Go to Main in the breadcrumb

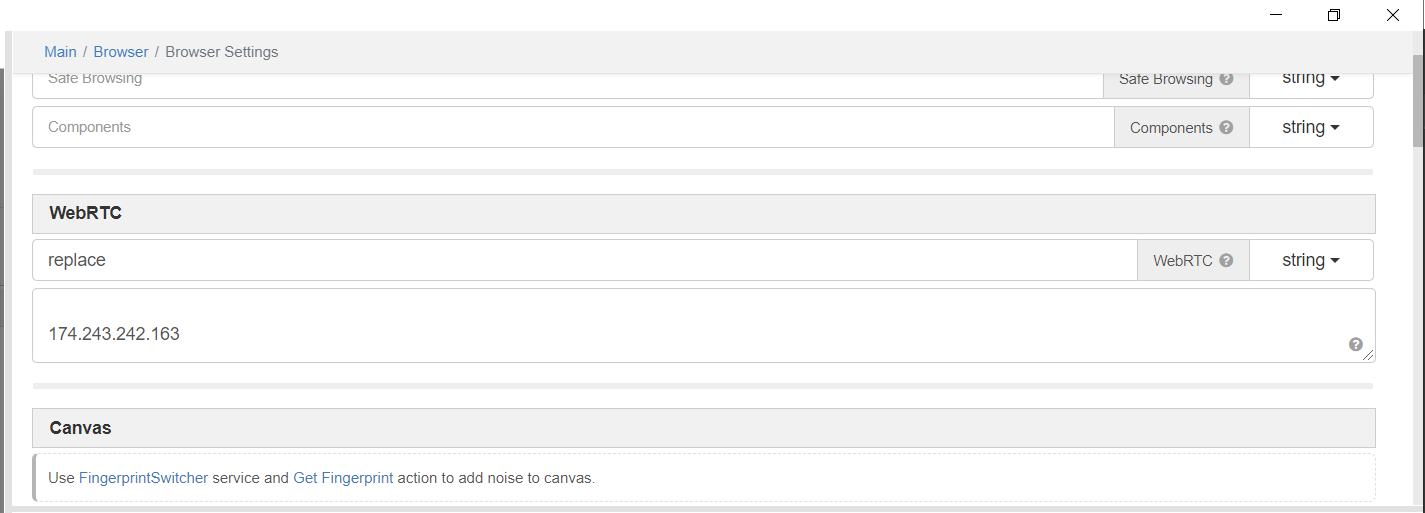coord(60,52)
